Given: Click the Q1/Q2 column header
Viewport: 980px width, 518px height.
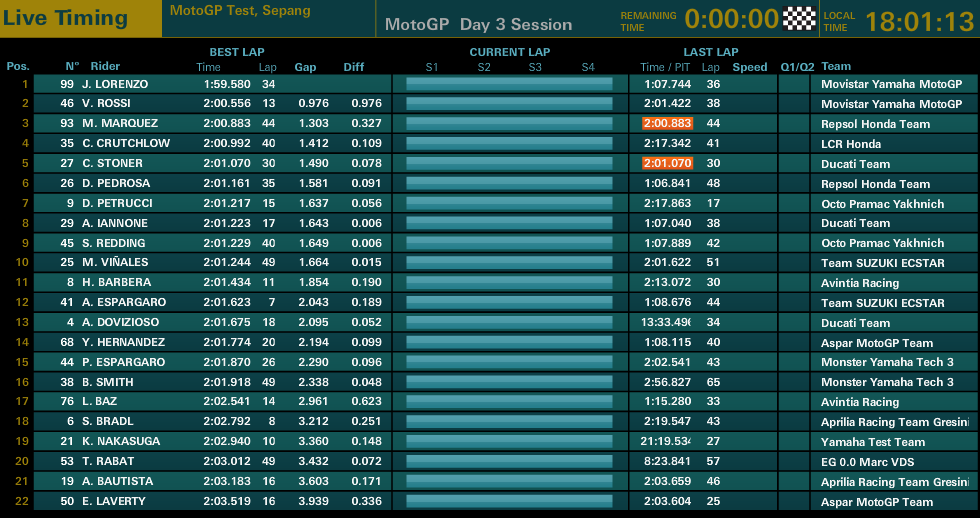Looking at the screenshot, I should click(x=797, y=67).
